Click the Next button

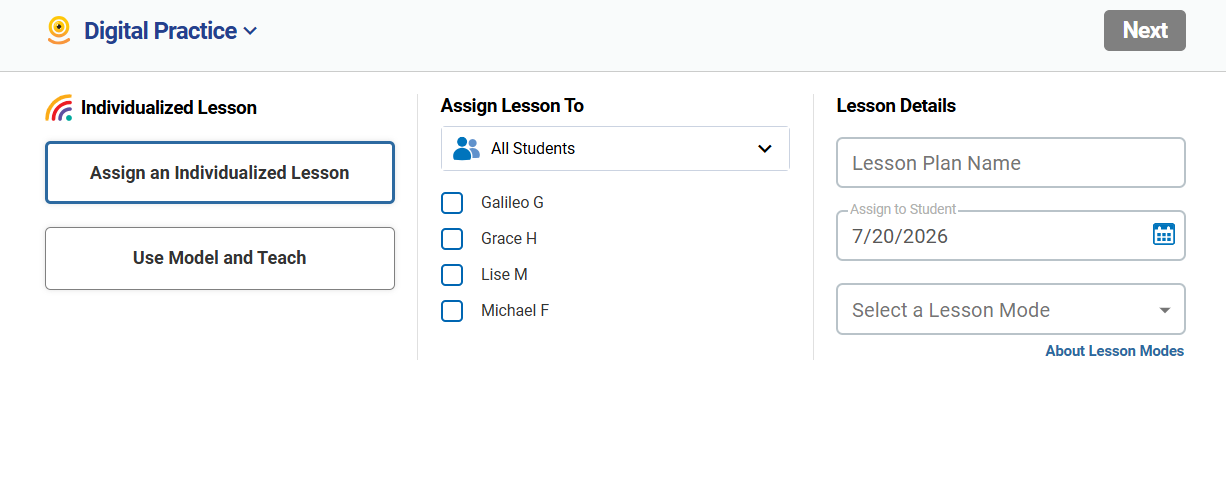click(1145, 30)
